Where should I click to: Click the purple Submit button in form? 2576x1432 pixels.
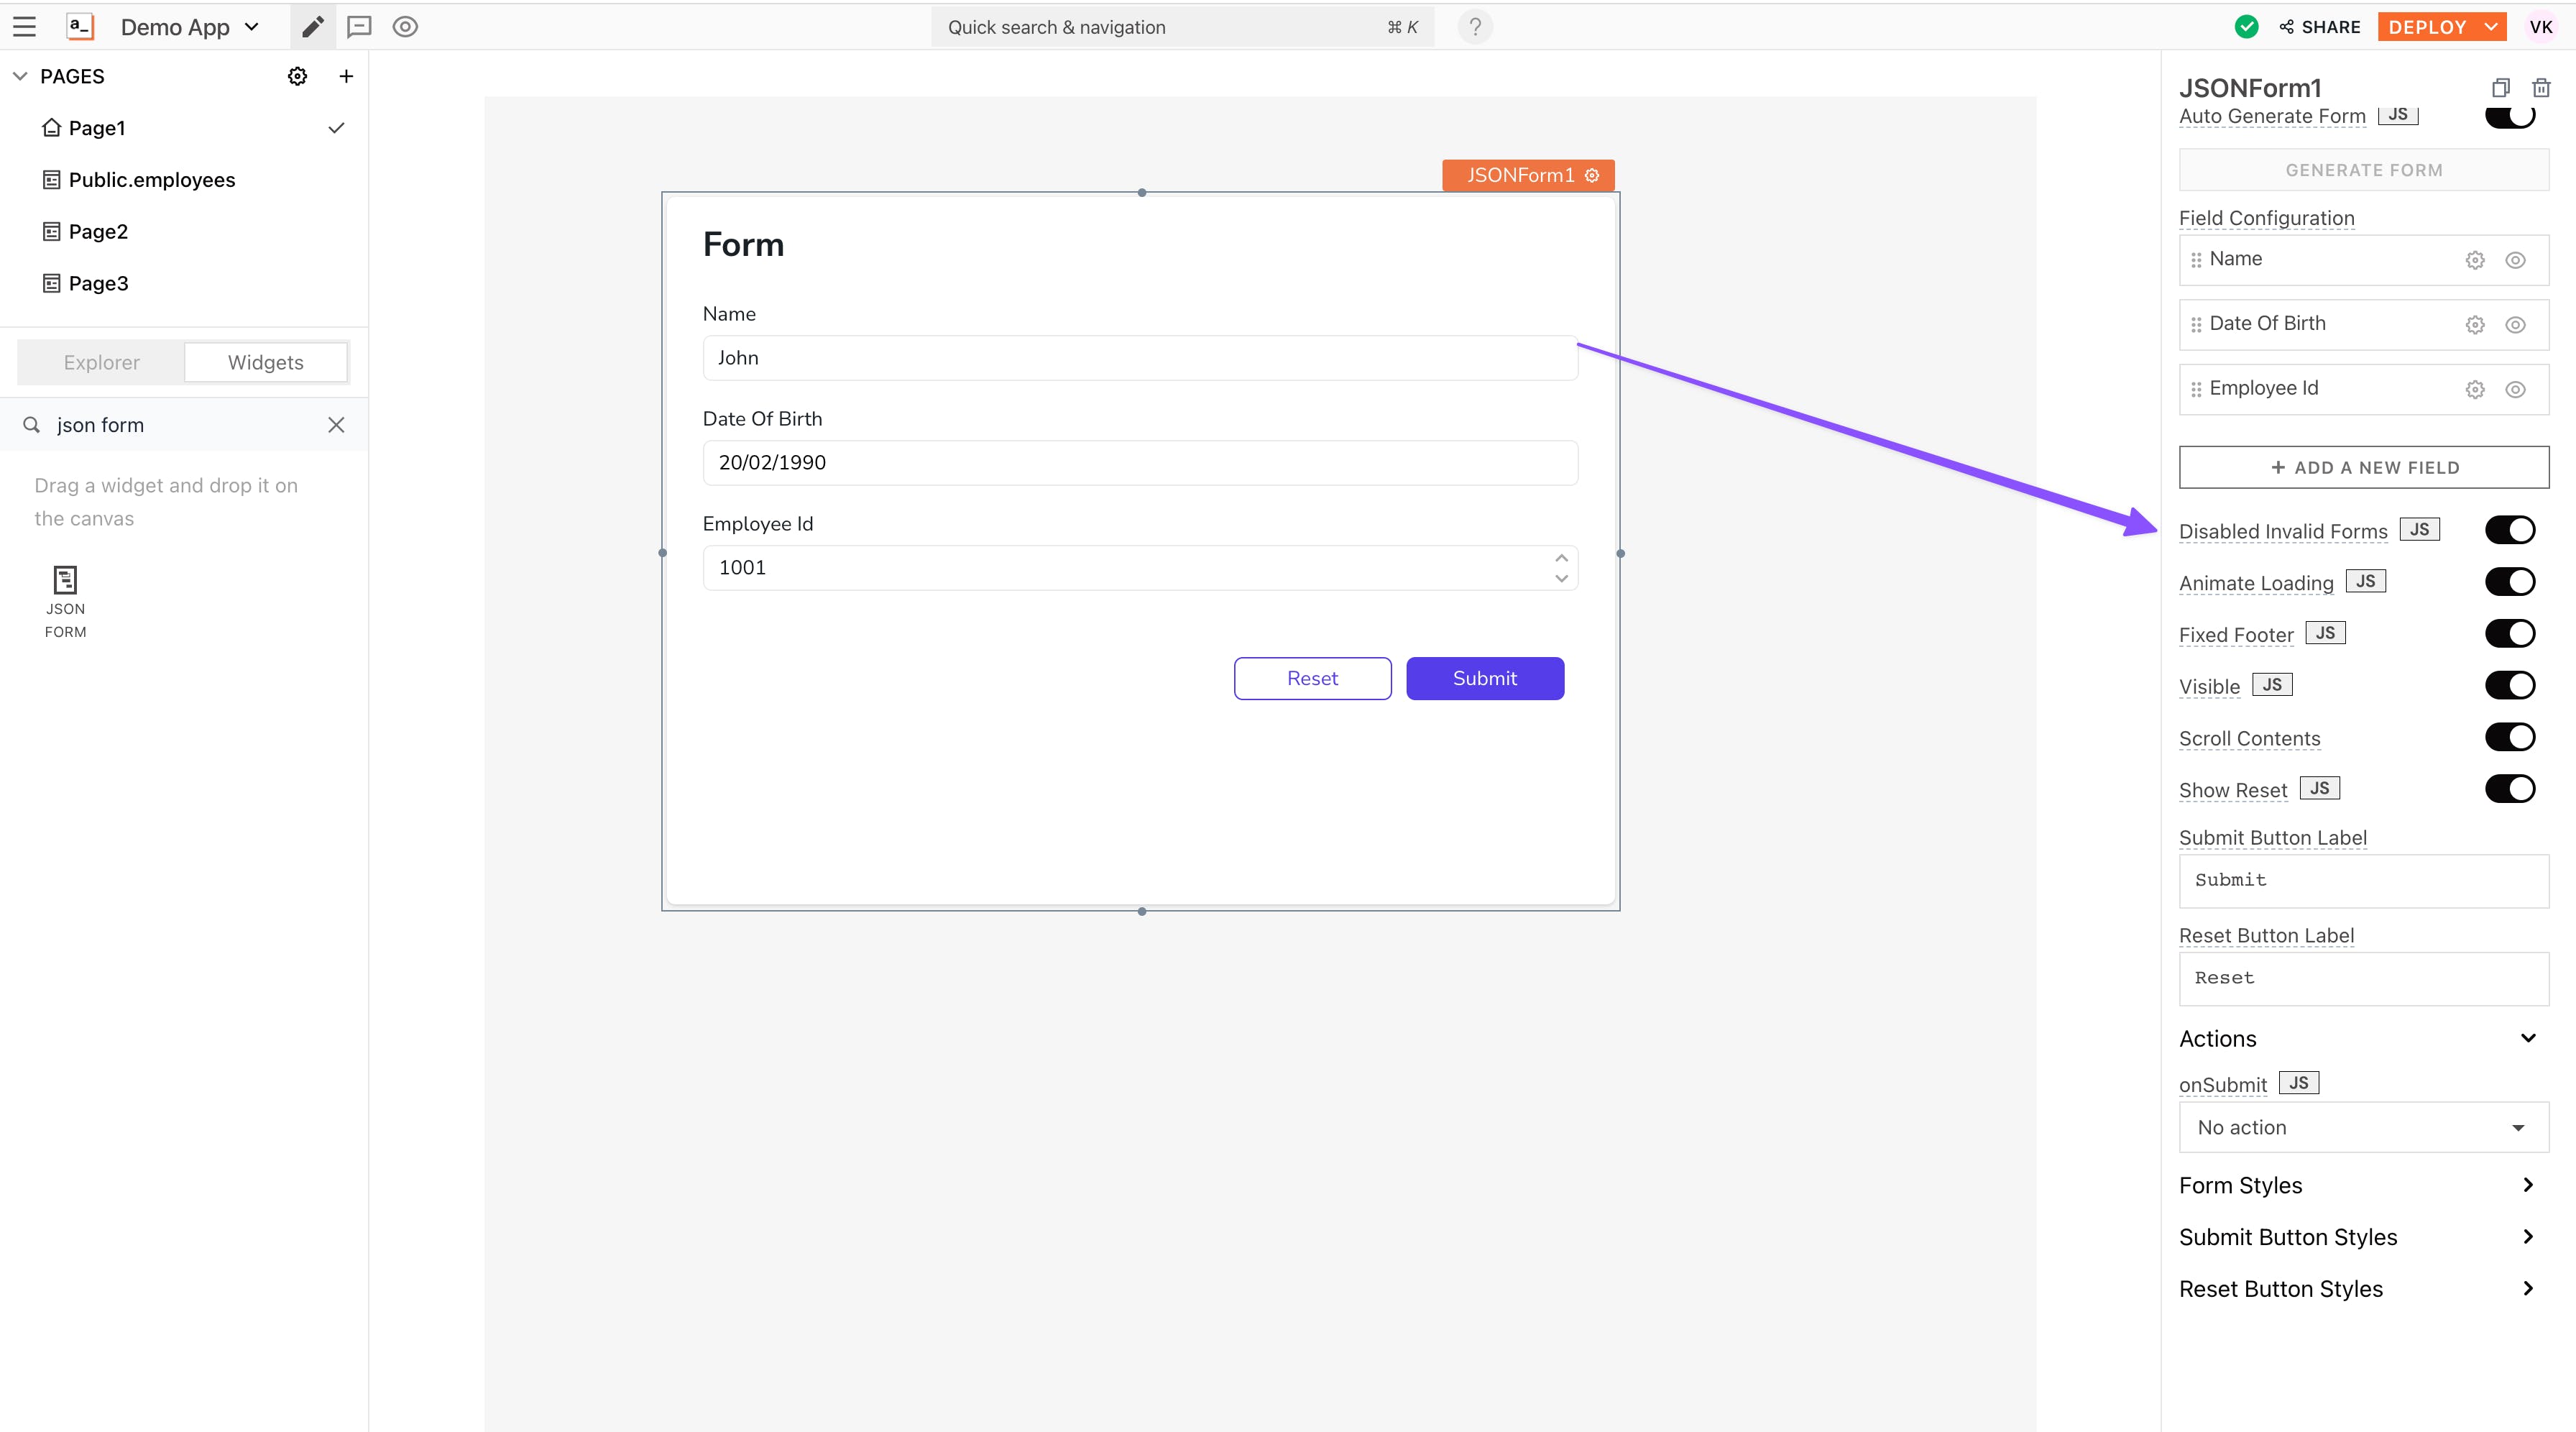click(x=1484, y=678)
